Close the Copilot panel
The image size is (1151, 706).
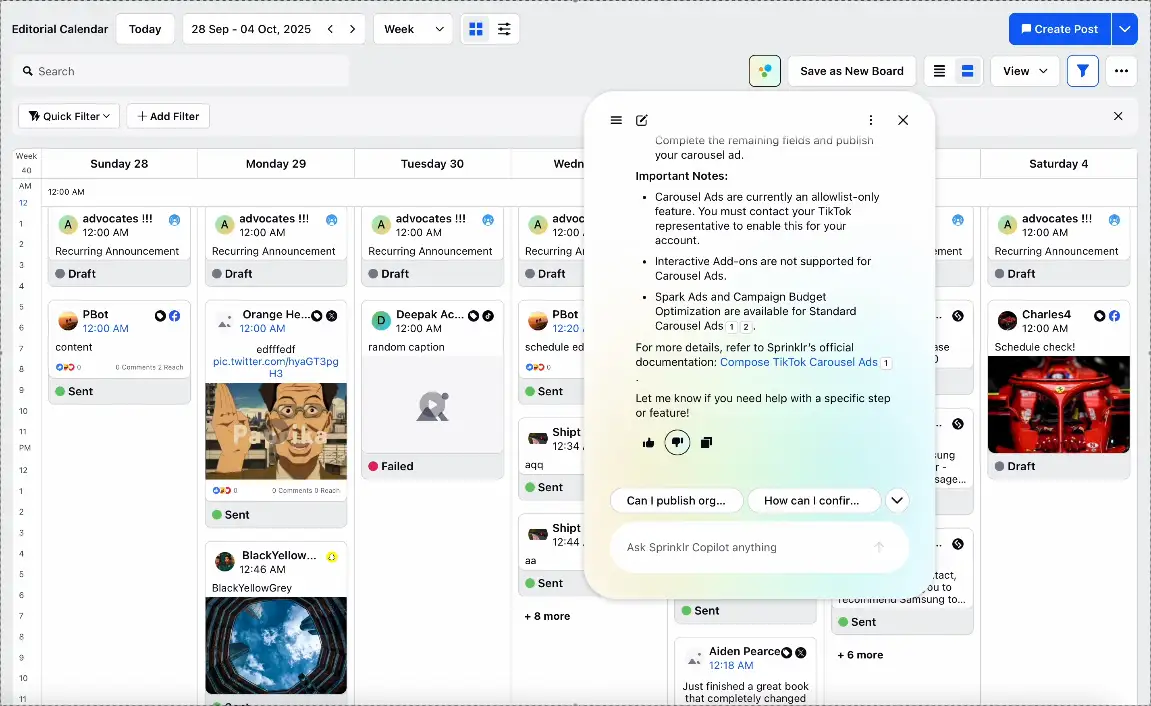tap(903, 120)
